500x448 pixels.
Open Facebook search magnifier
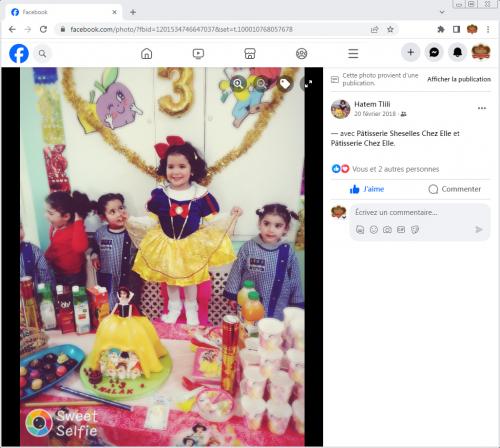point(42,53)
